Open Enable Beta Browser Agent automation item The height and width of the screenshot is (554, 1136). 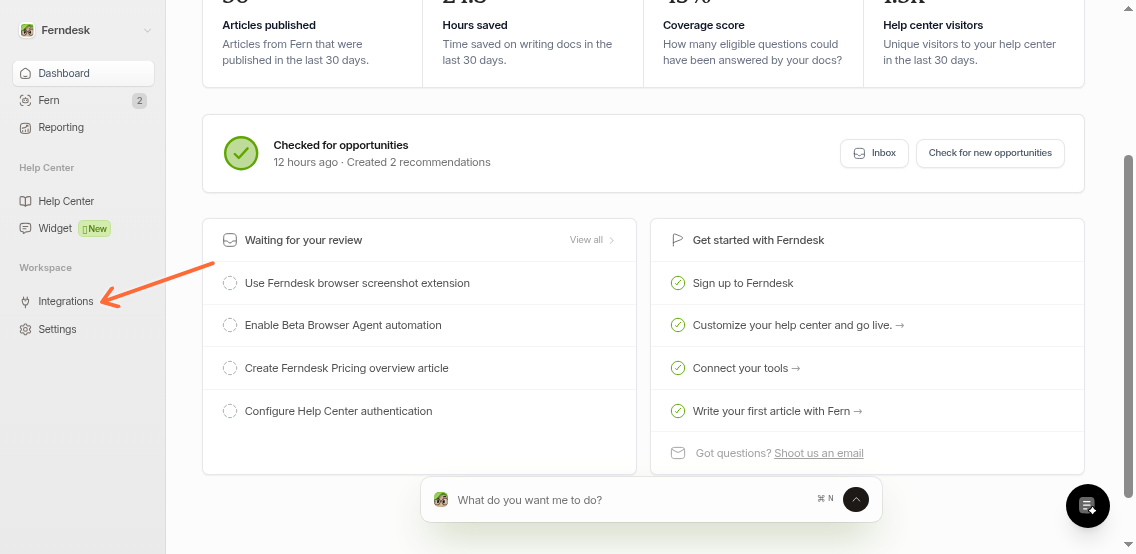[419, 326]
